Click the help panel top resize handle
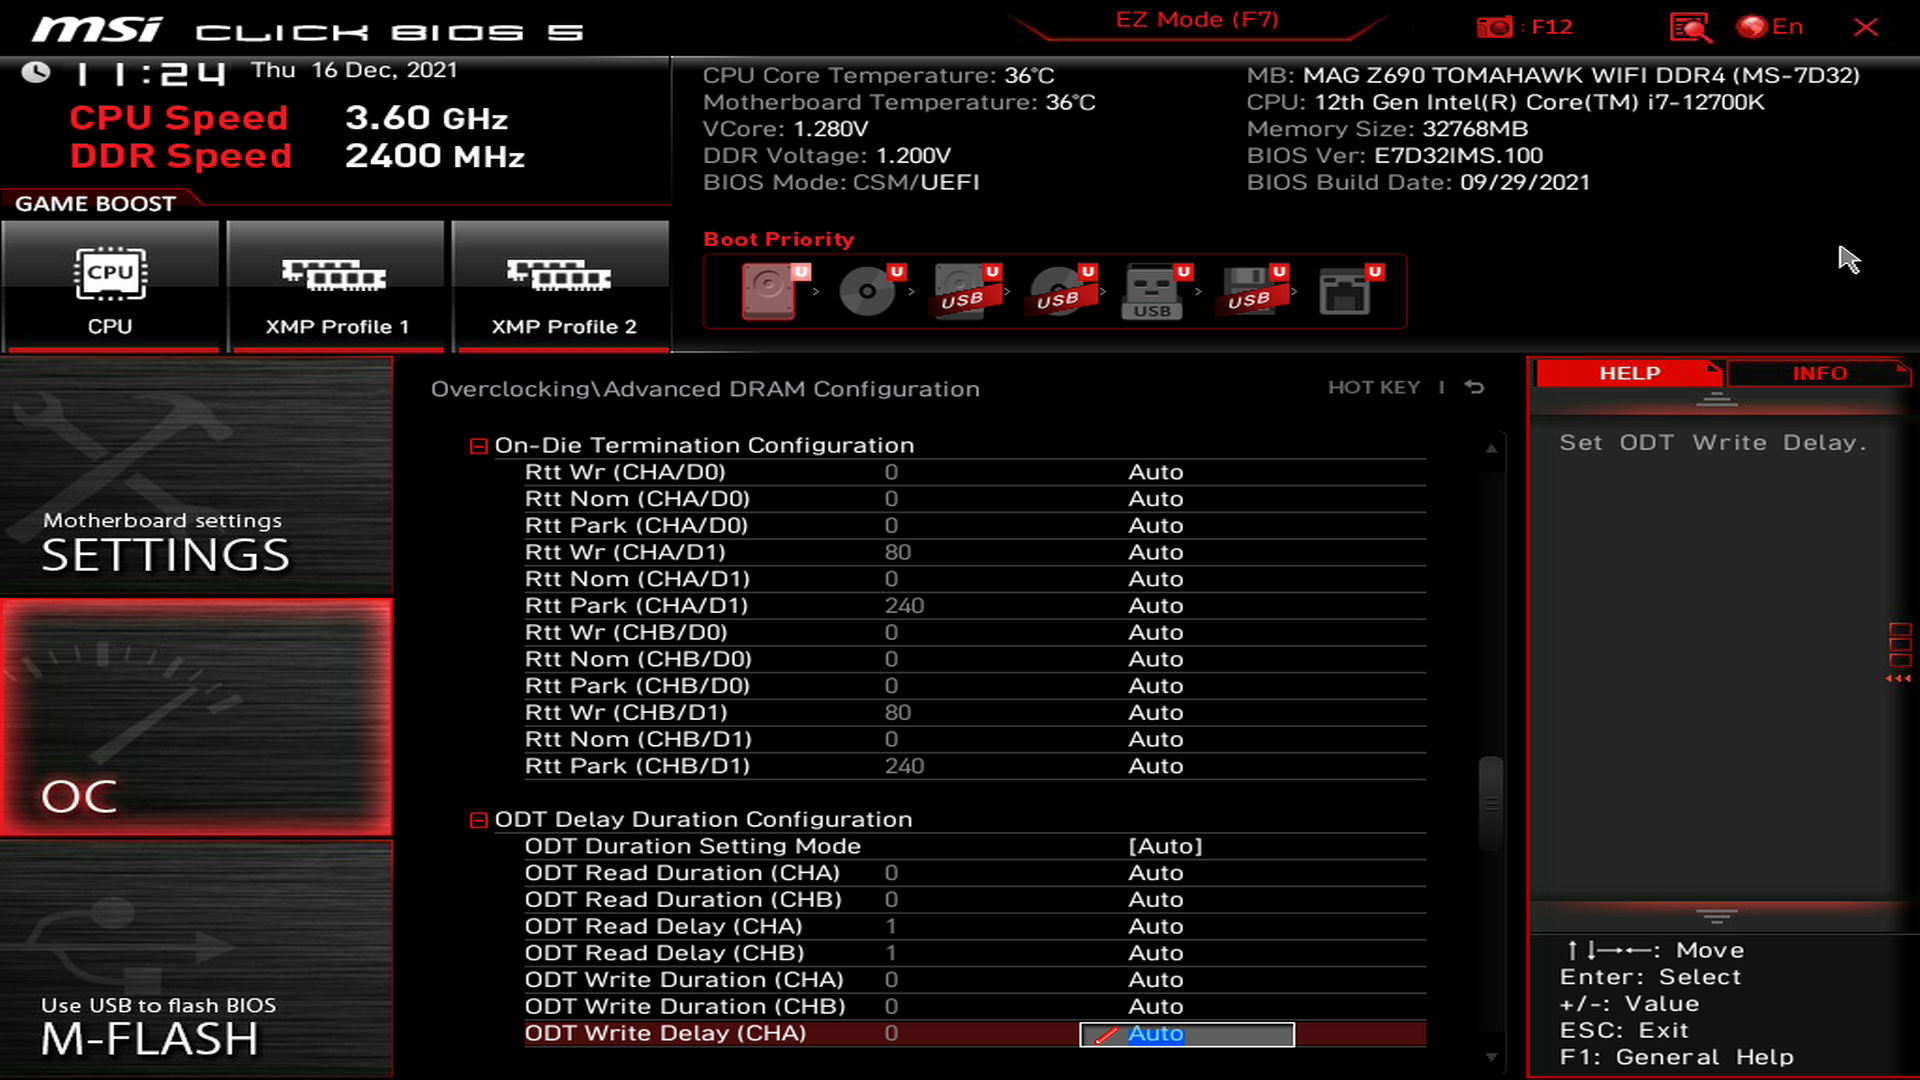The image size is (1920, 1080). [x=1716, y=400]
